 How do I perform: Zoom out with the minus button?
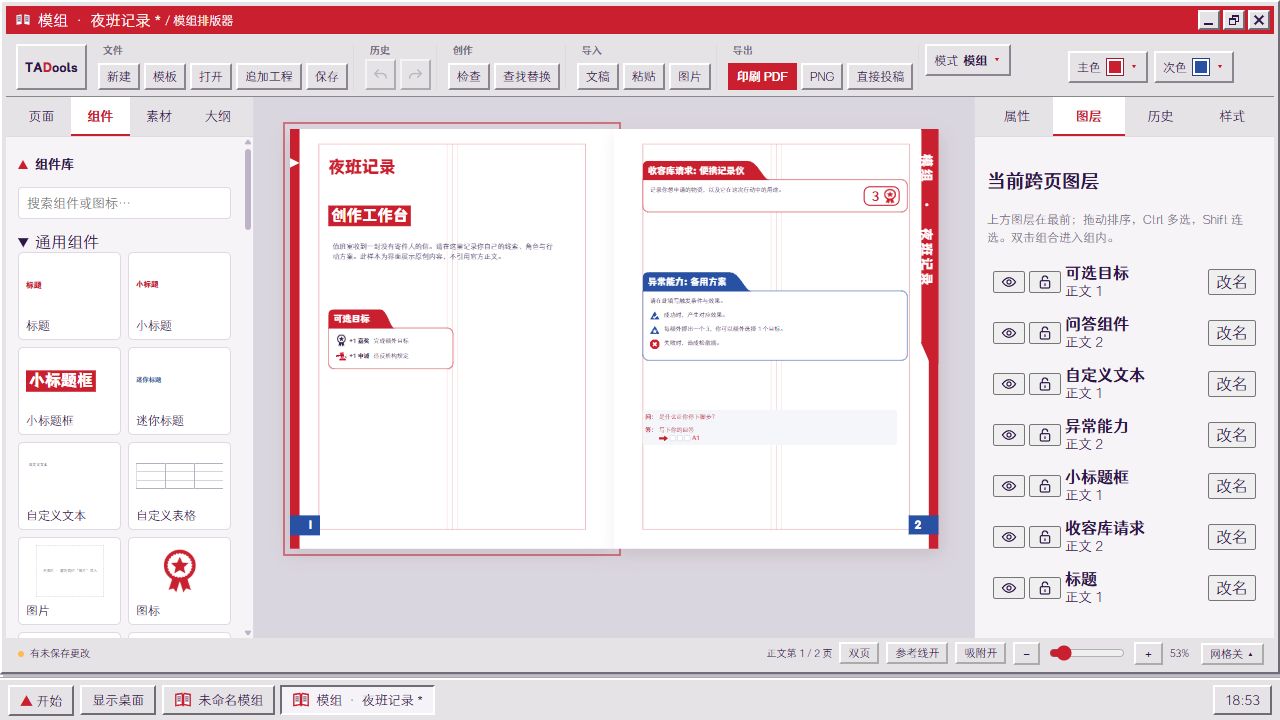tap(1026, 653)
